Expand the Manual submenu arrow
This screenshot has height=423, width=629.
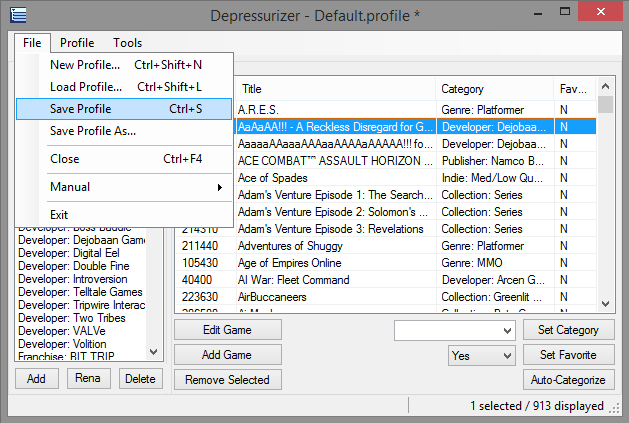219,187
